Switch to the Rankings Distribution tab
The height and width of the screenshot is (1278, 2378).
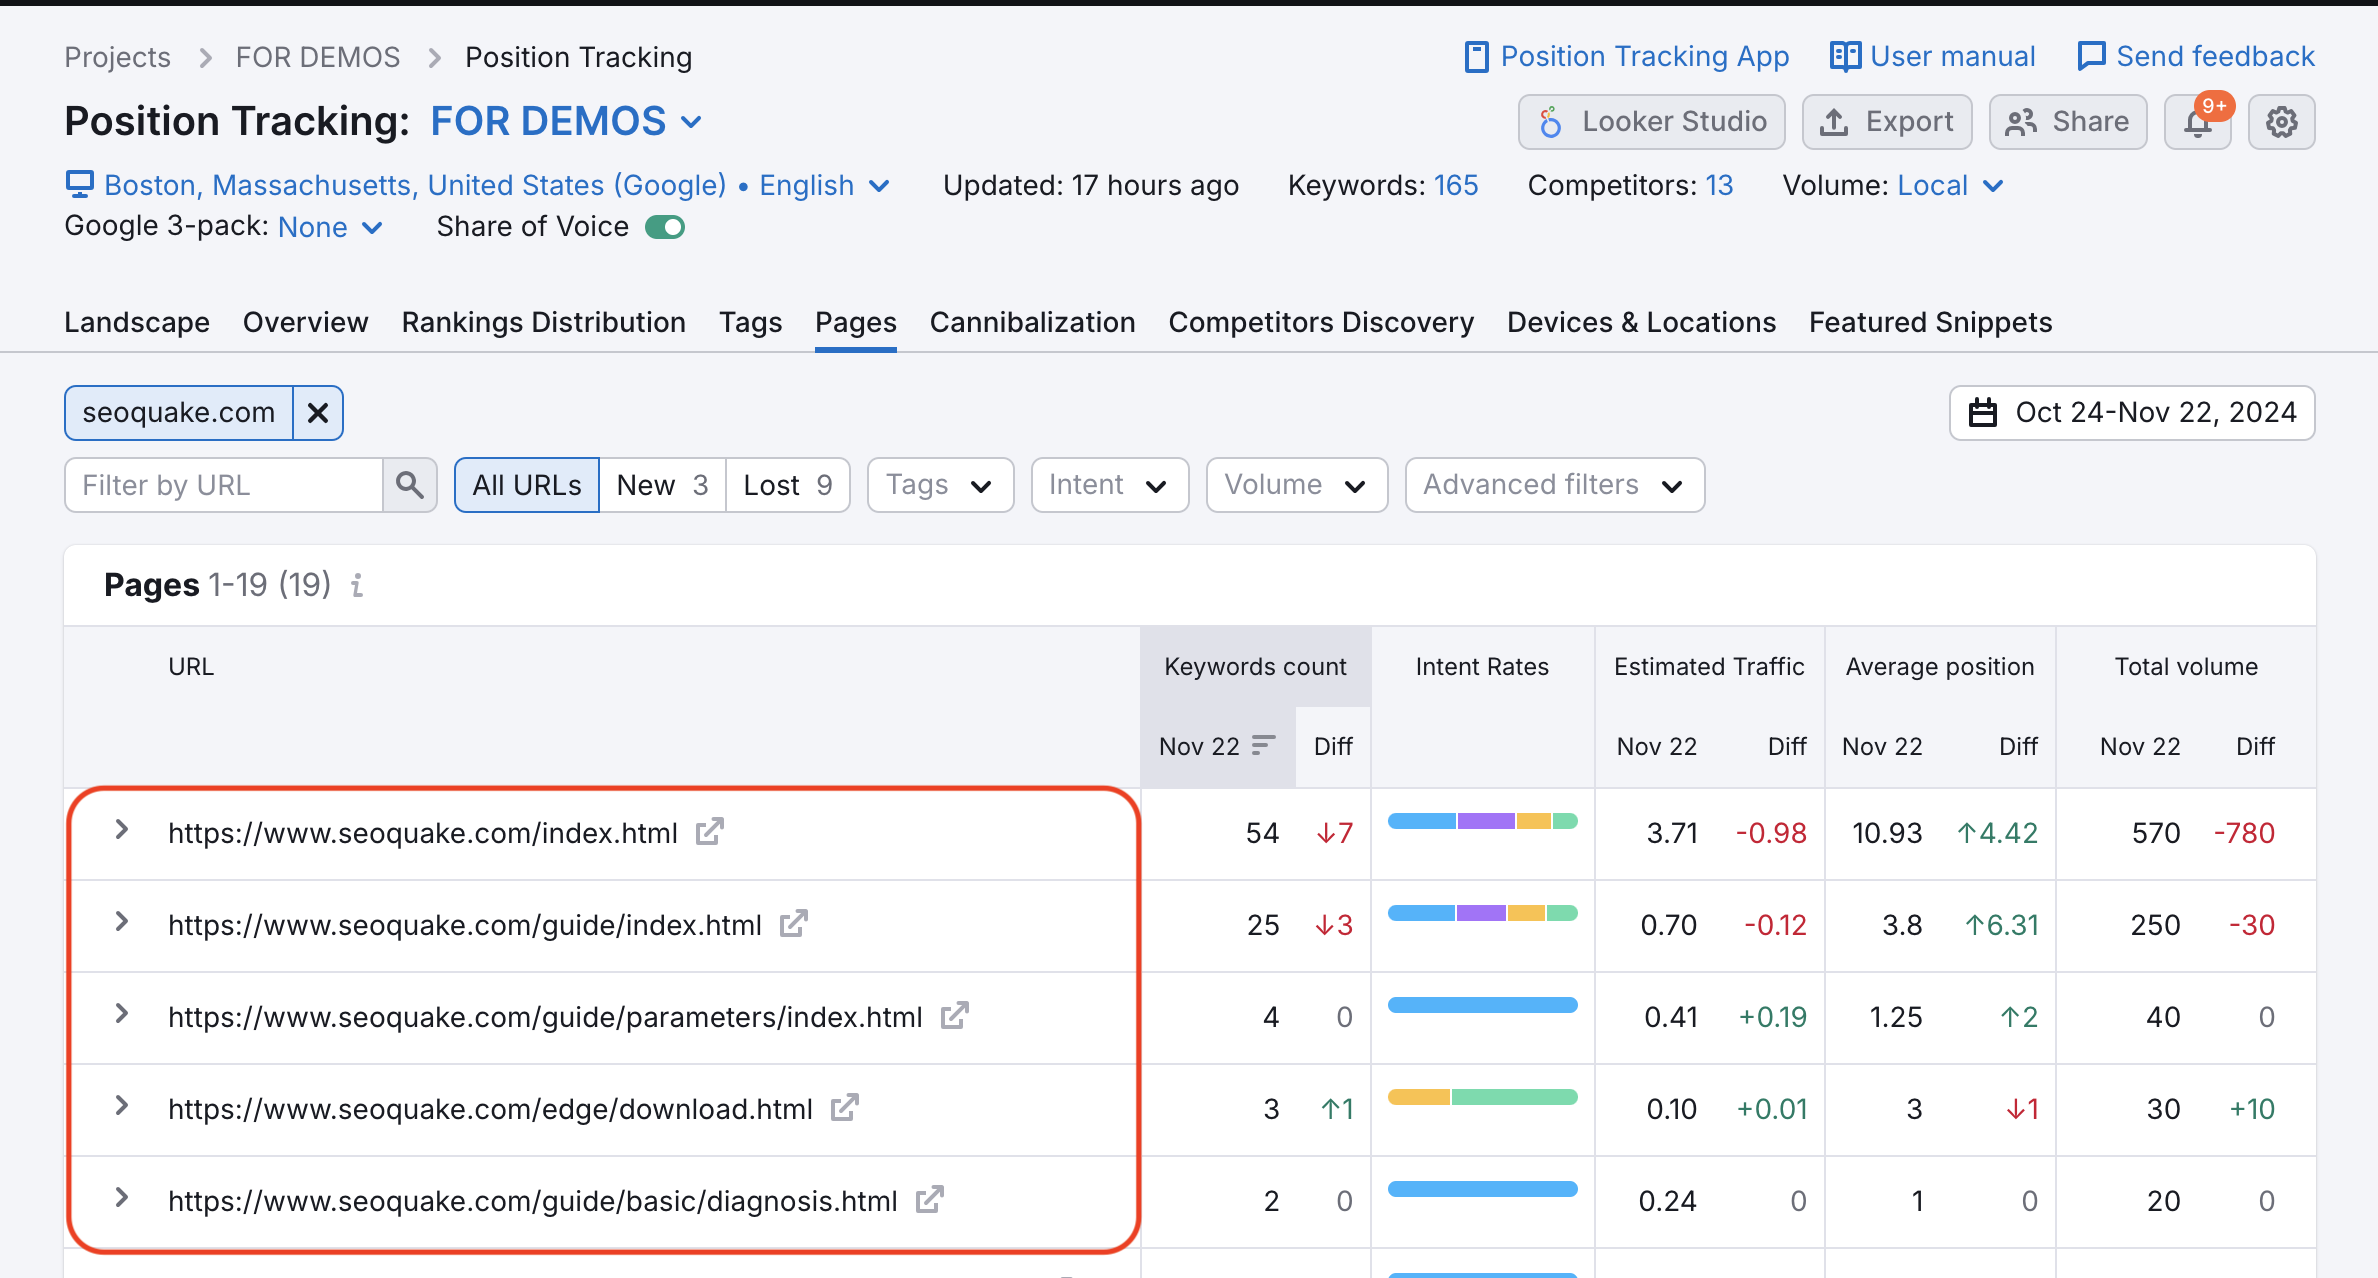[543, 323]
